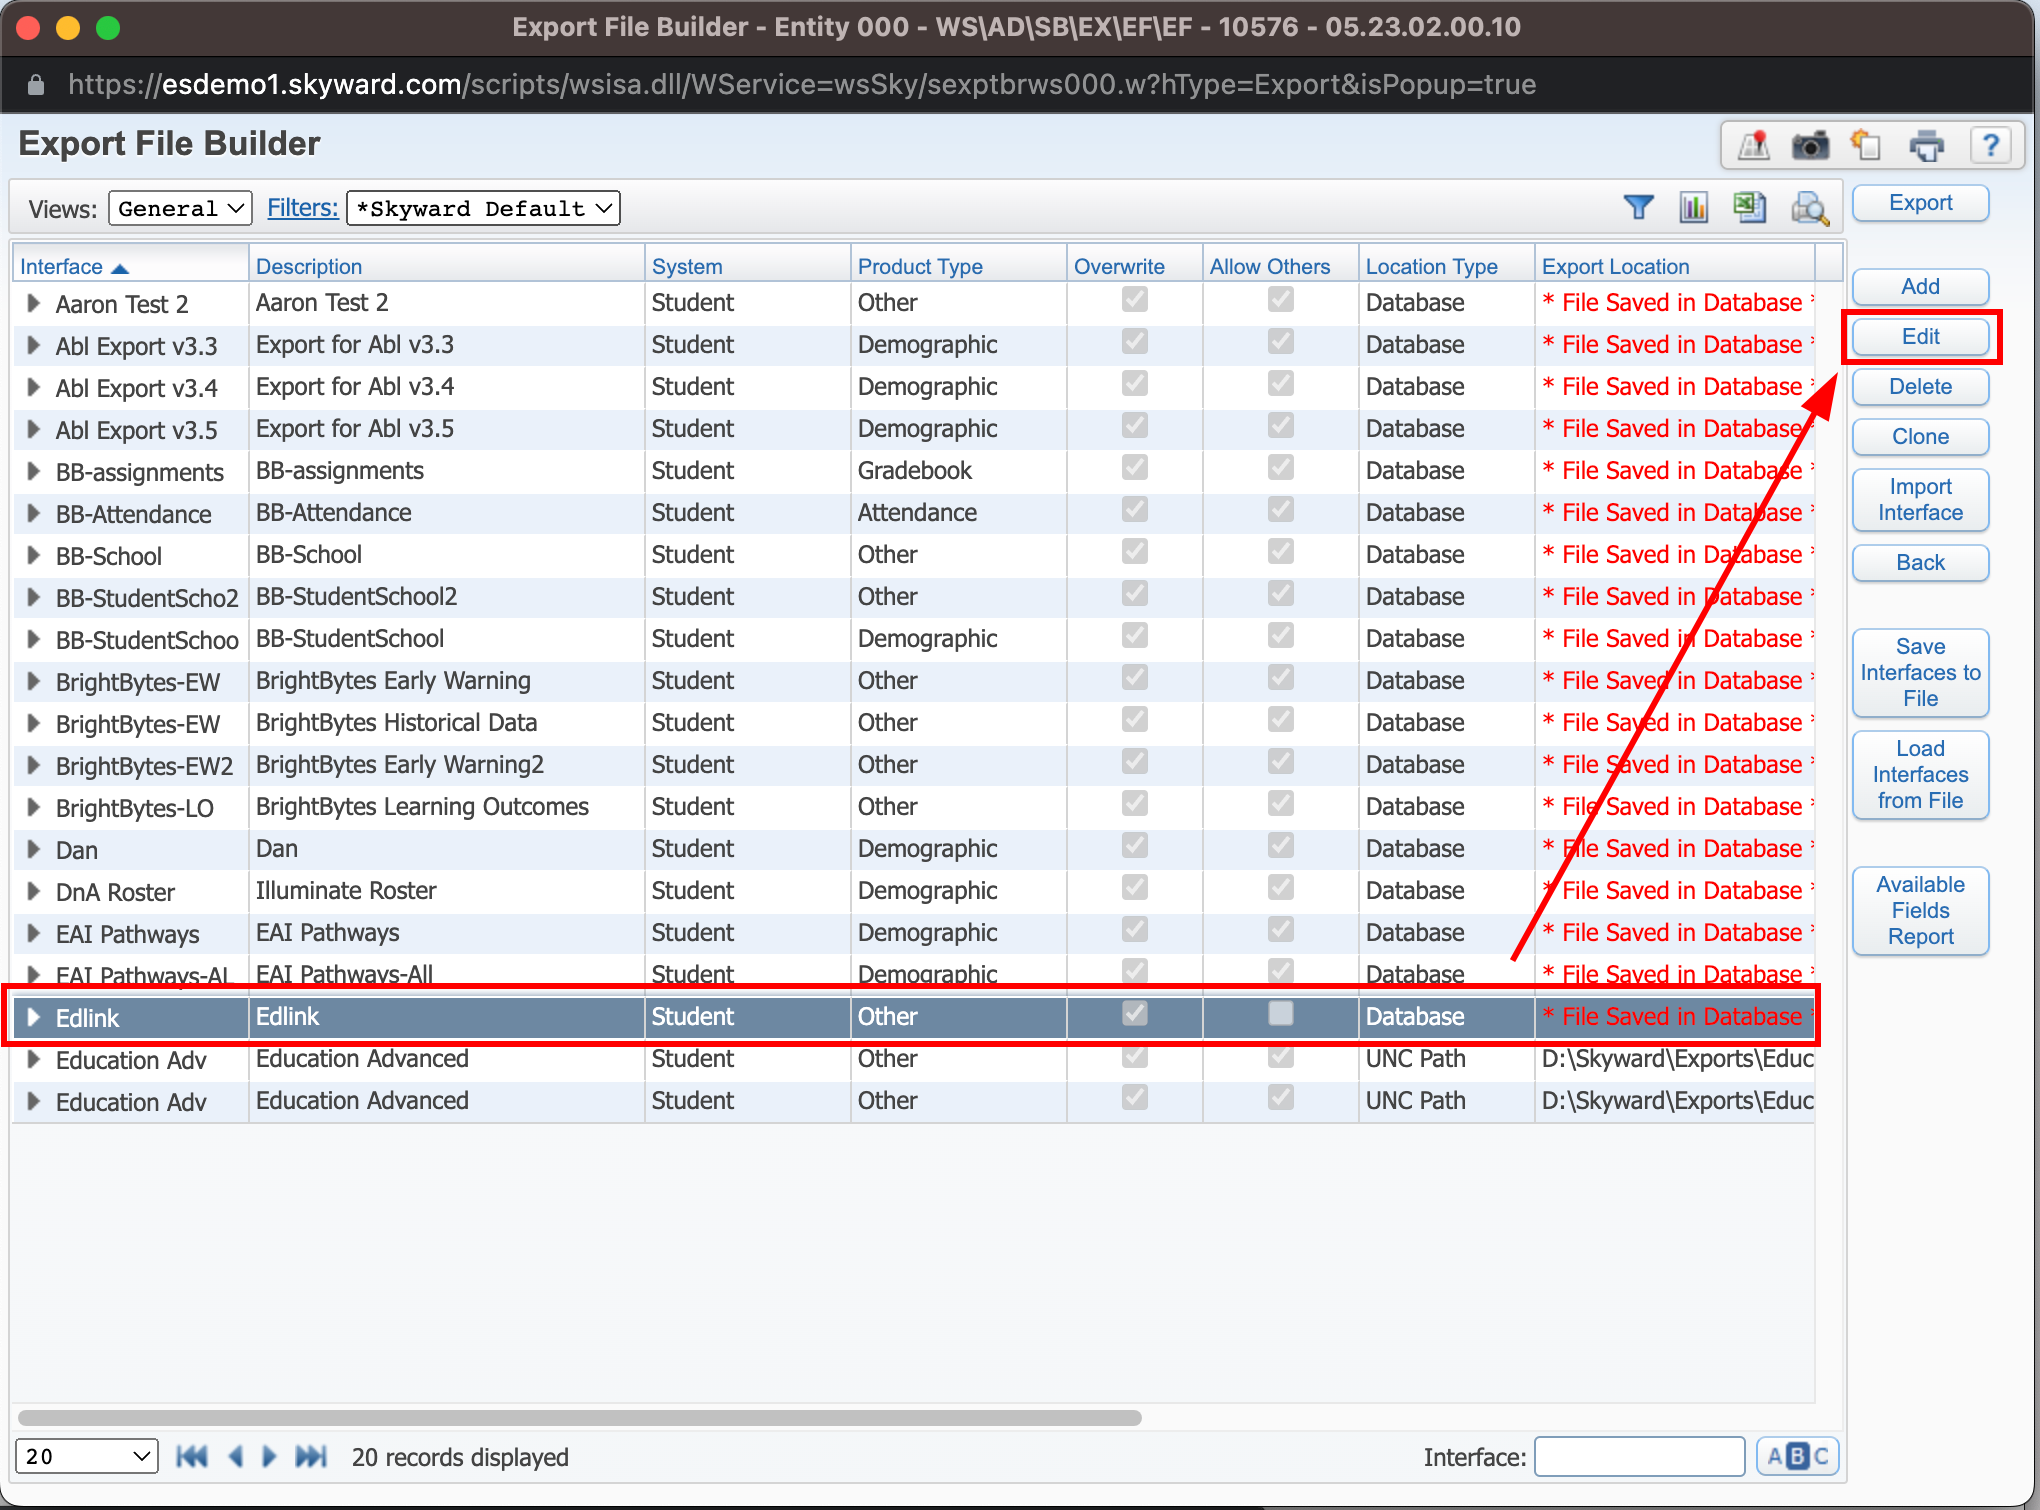Viewport: 2040px width, 1510px height.
Task: Toggle Overwrite checkbox for EAI Pathways
Action: pyautogui.click(x=1135, y=930)
